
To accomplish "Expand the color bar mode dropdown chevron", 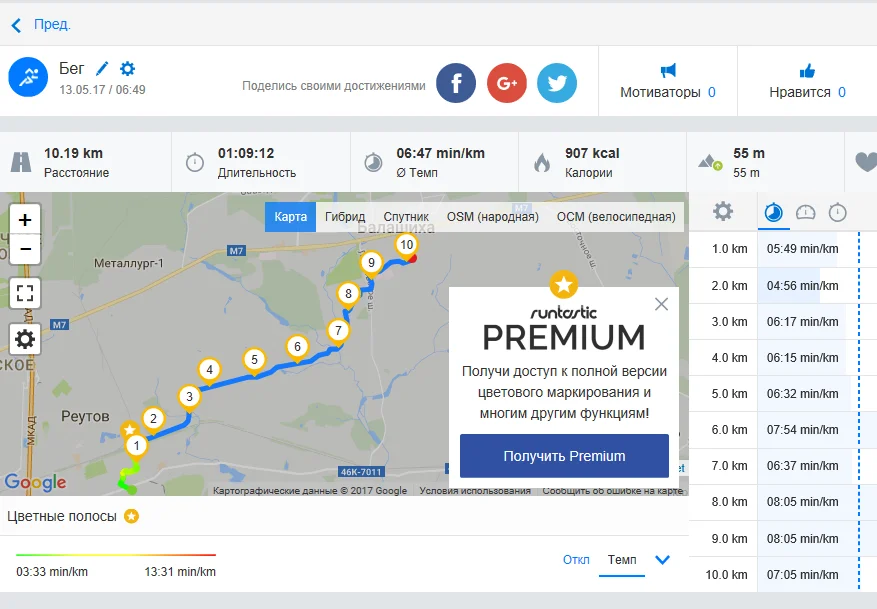I will point(662,560).
